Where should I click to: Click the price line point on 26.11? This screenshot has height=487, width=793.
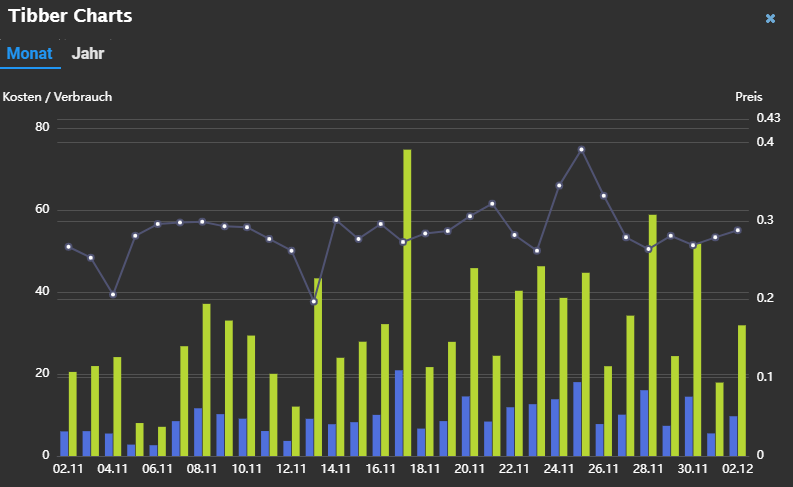[x=603, y=196]
